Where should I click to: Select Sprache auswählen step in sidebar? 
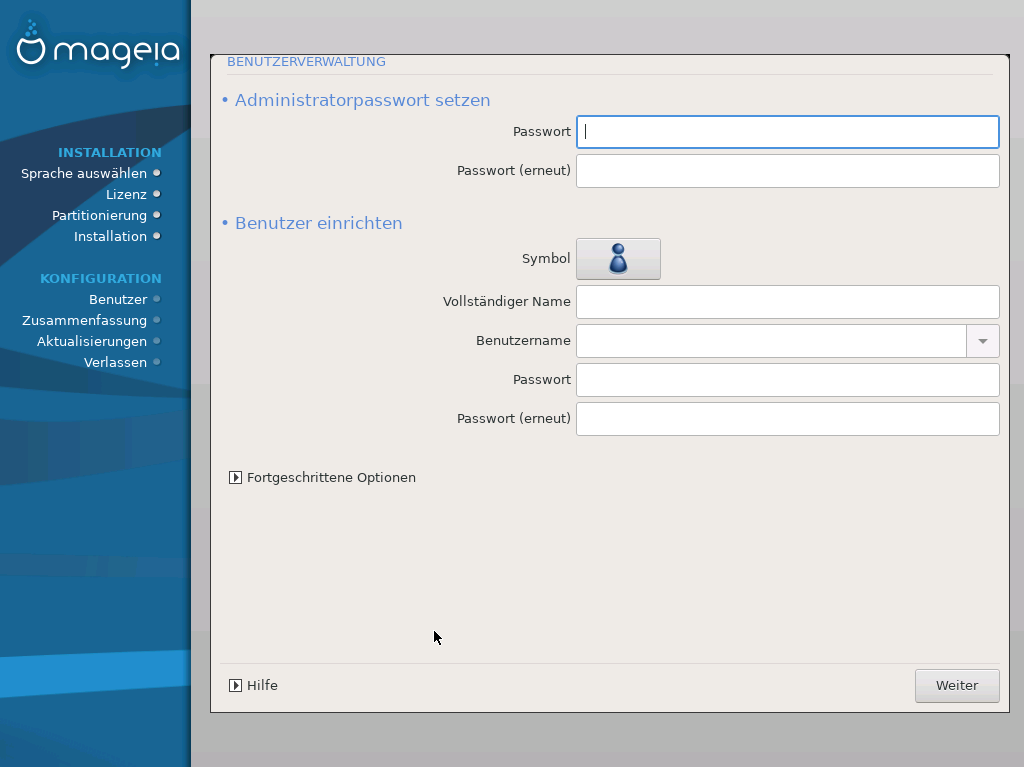click(84, 174)
